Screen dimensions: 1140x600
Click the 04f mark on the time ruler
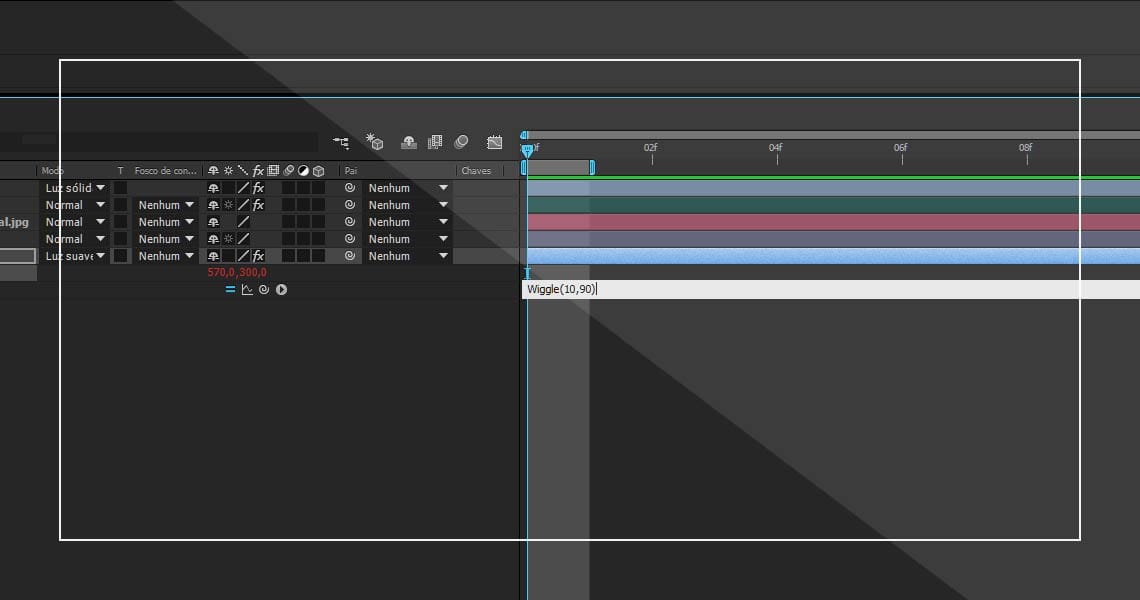776,150
